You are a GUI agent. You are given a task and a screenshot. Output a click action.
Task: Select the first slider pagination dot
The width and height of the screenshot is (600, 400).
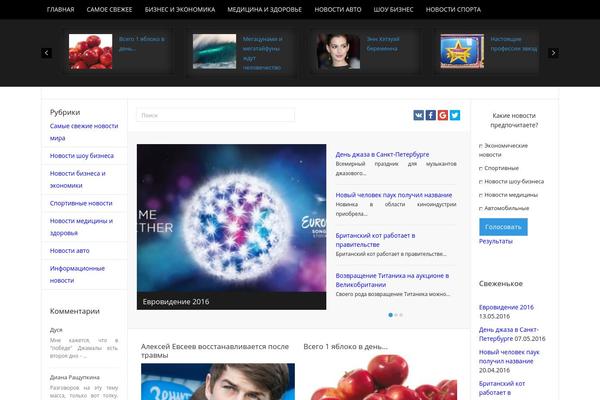pos(390,315)
